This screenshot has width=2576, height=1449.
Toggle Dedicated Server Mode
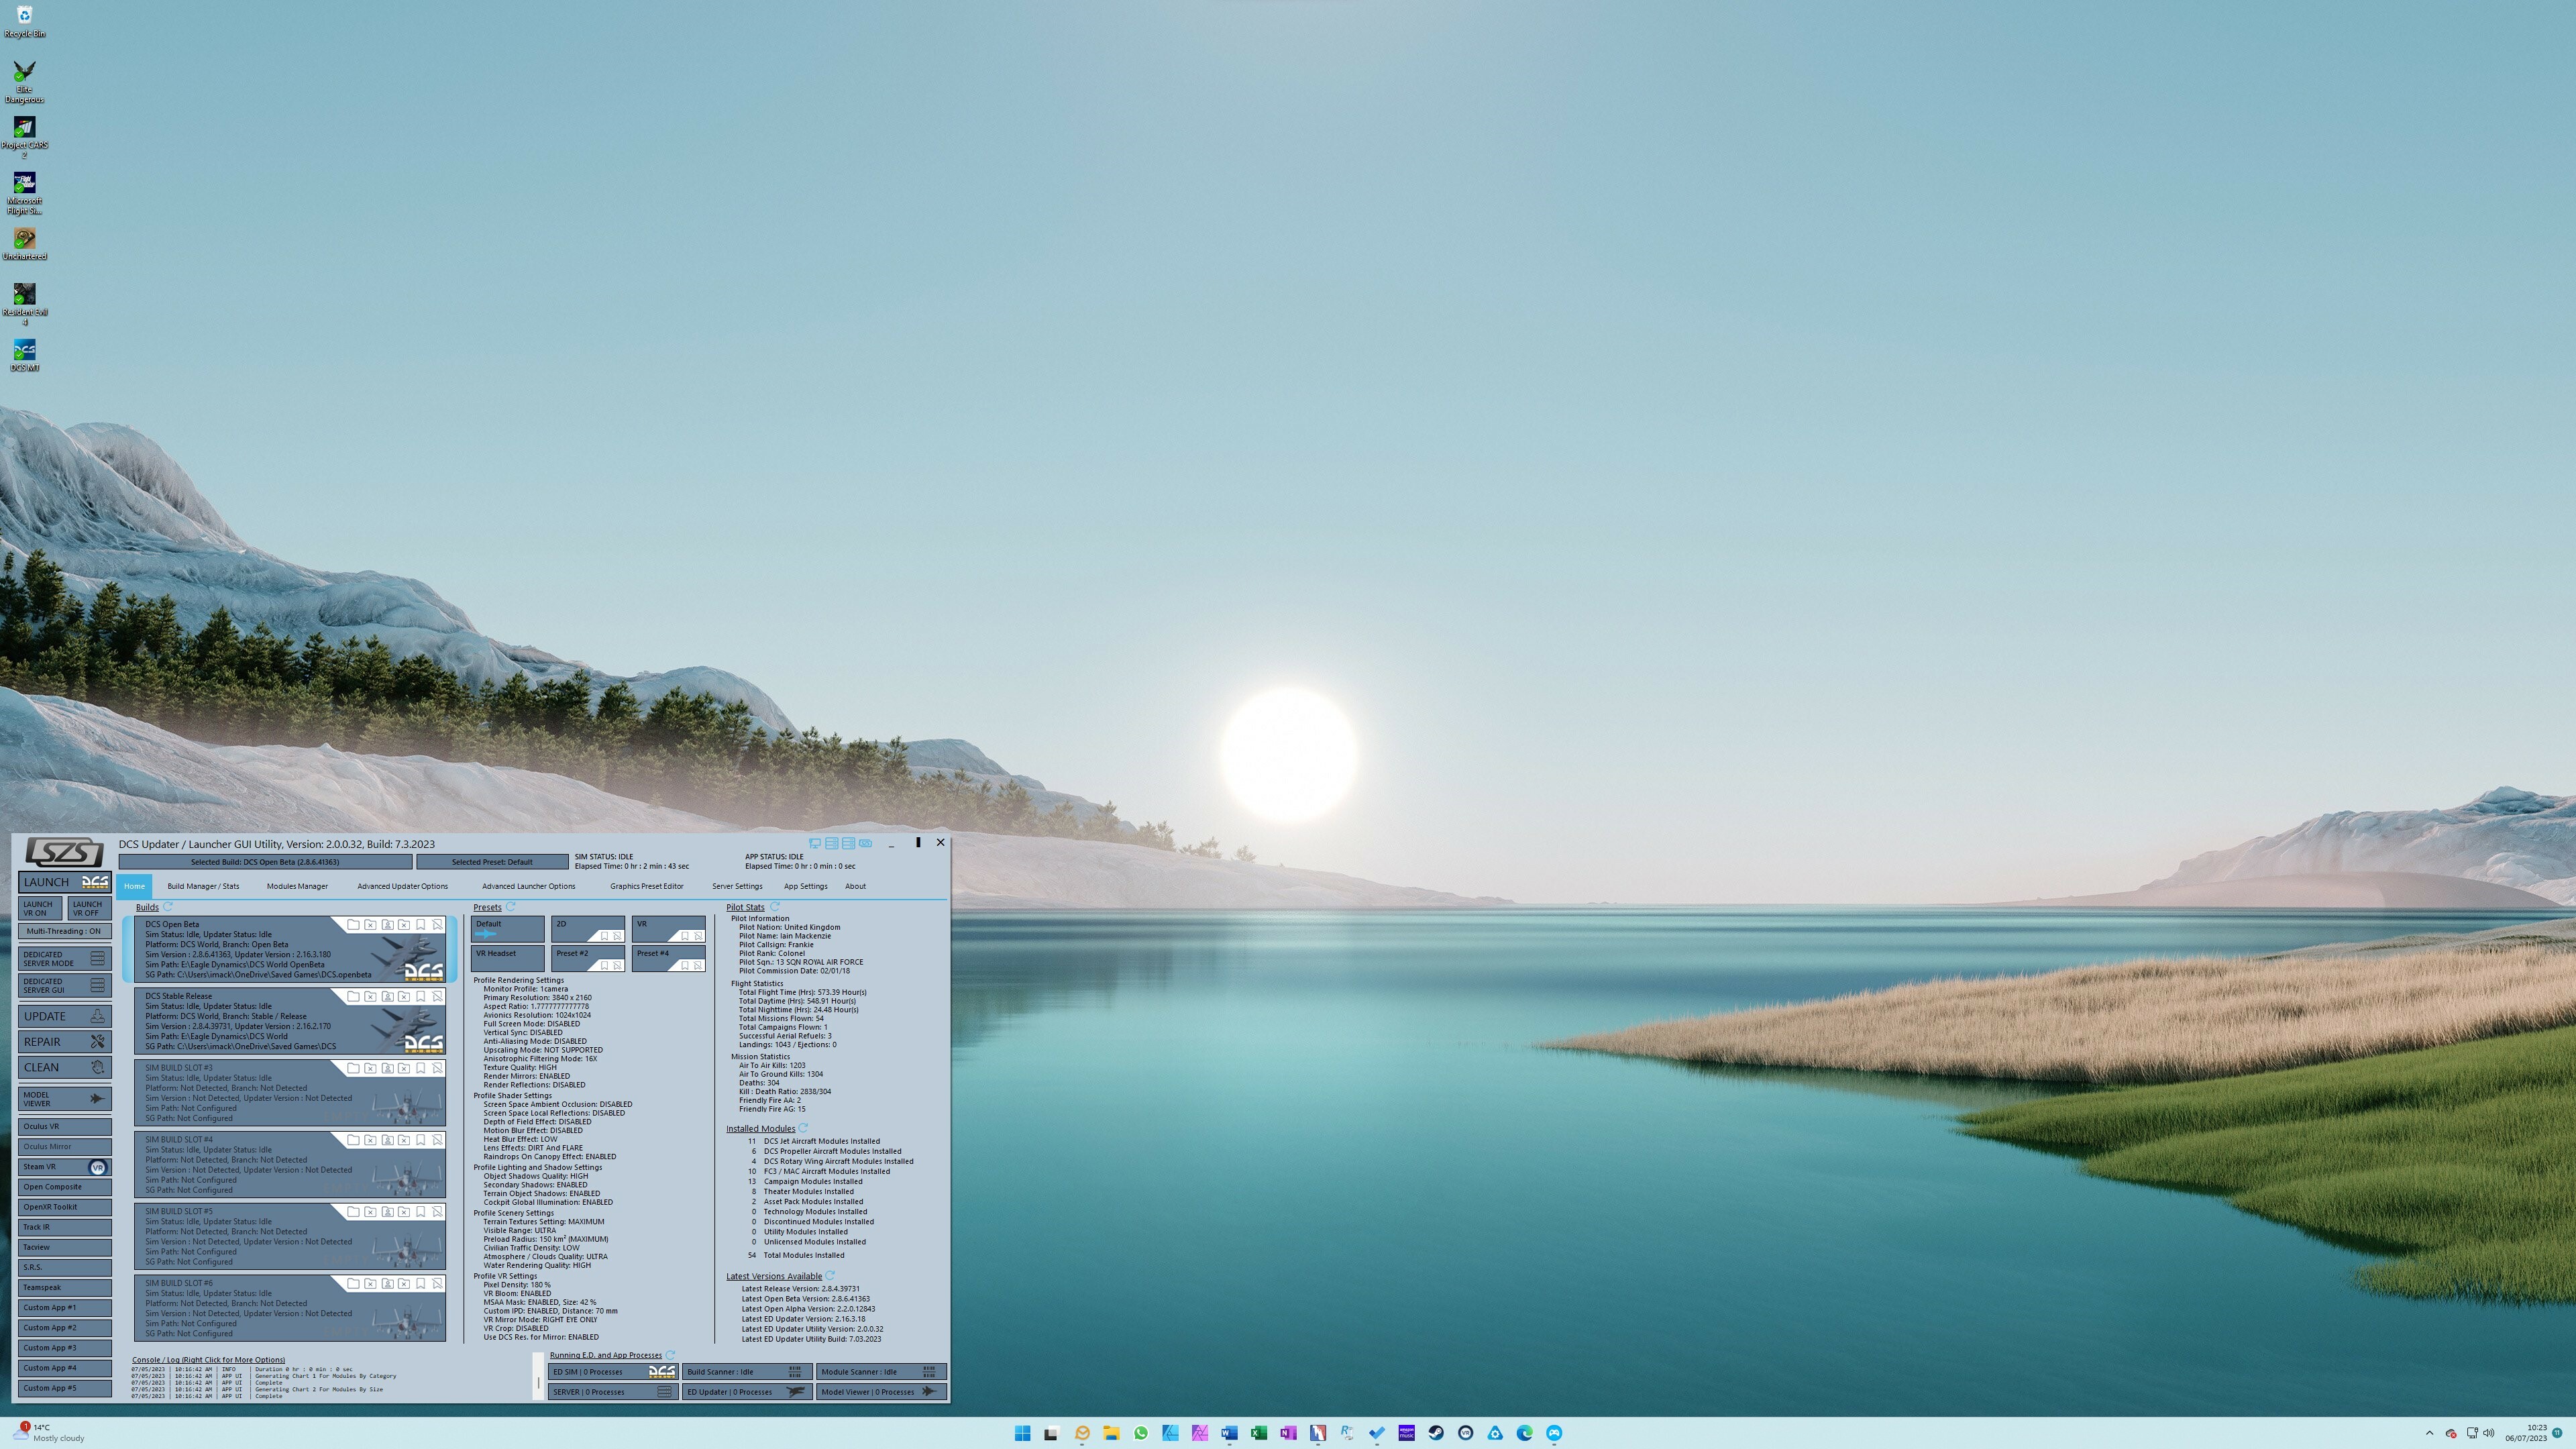pyautogui.click(x=64, y=959)
